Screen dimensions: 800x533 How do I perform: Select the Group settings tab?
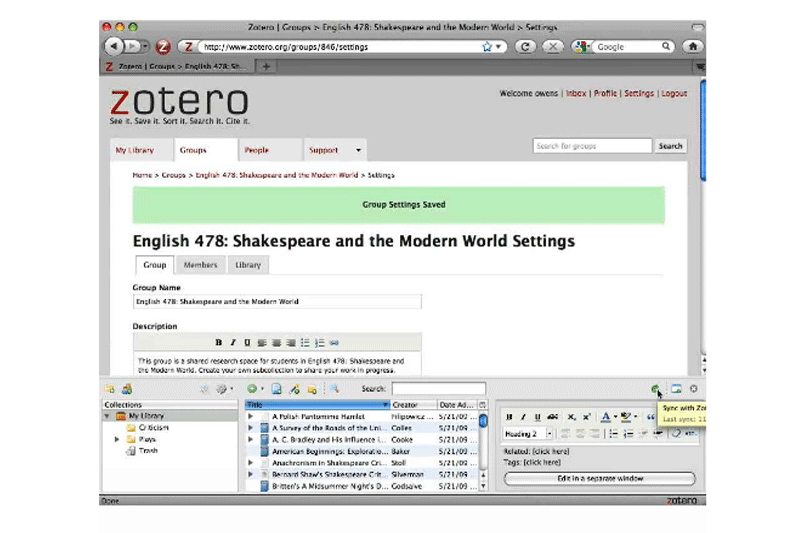tap(155, 265)
